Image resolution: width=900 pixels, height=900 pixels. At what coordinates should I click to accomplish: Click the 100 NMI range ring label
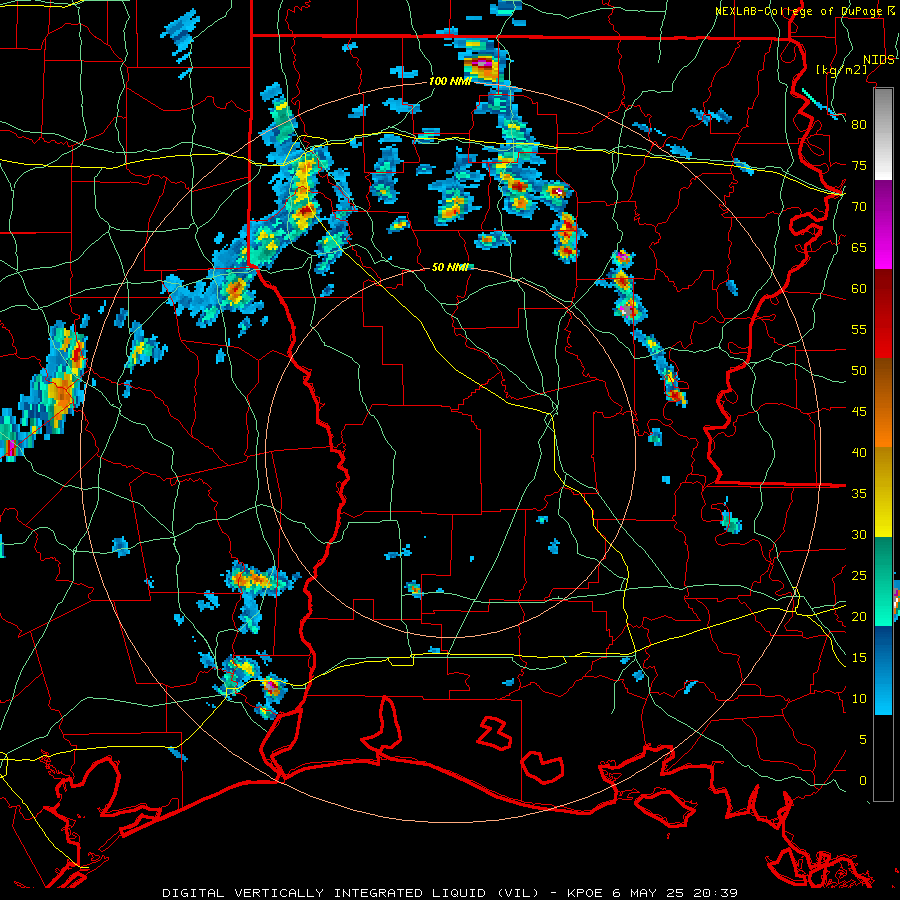pyautogui.click(x=449, y=81)
